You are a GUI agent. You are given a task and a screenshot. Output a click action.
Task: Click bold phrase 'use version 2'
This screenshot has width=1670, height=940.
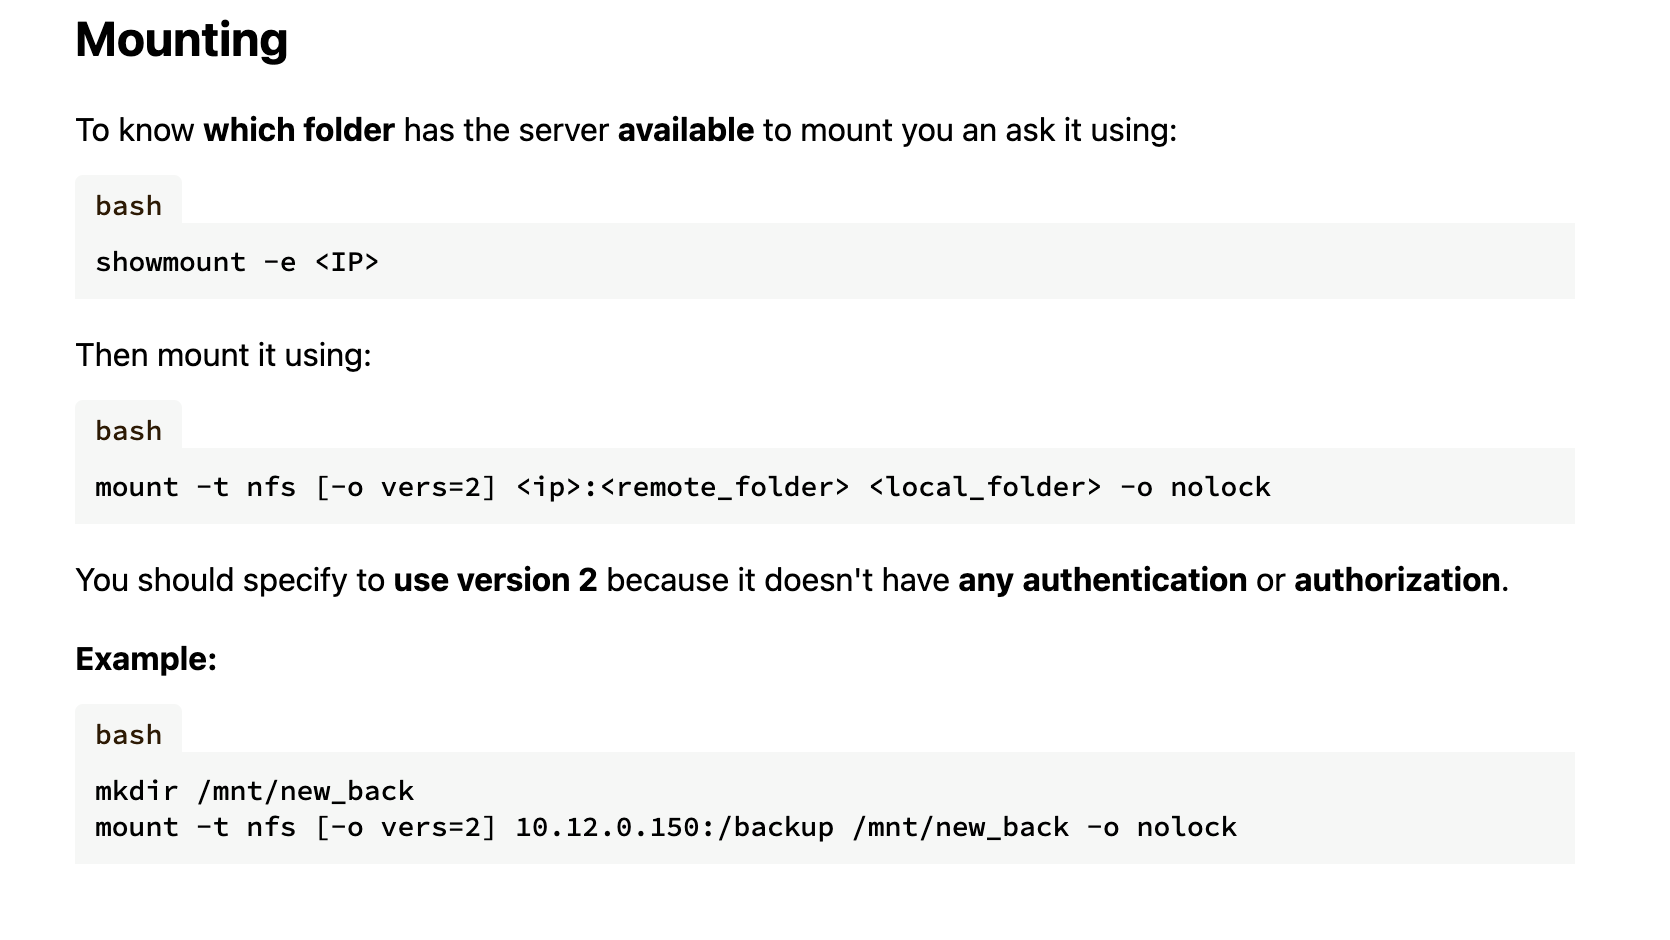click(495, 580)
